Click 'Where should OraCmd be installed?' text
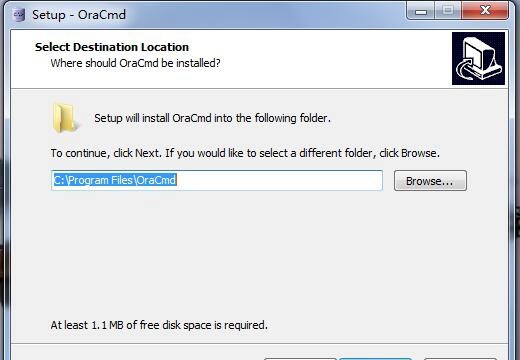 tap(136, 63)
